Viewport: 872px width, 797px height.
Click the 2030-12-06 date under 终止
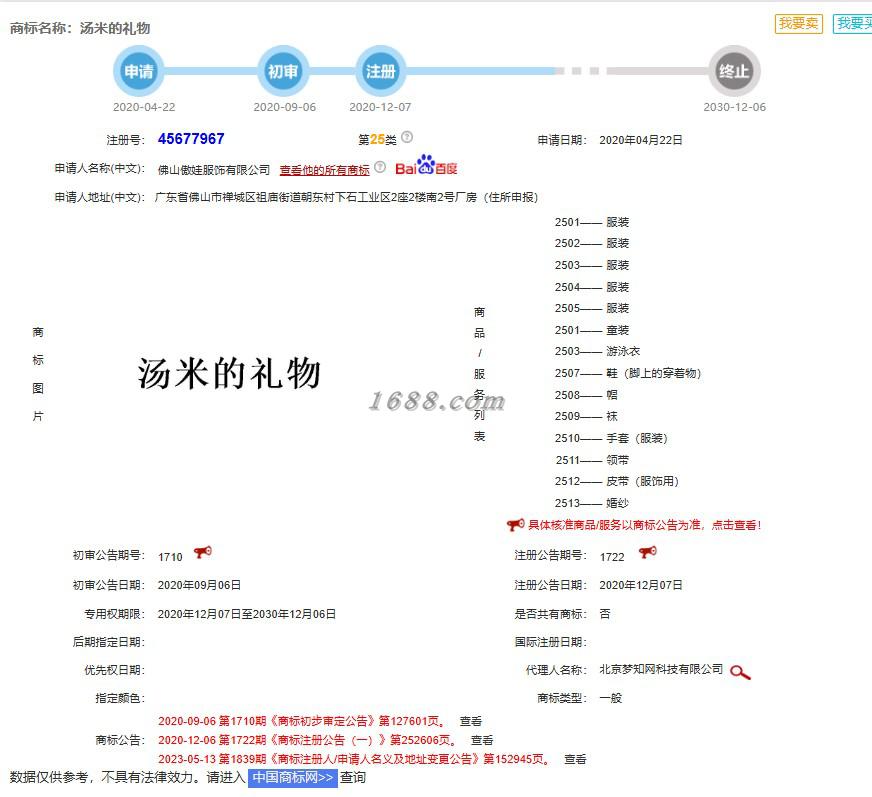735,107
